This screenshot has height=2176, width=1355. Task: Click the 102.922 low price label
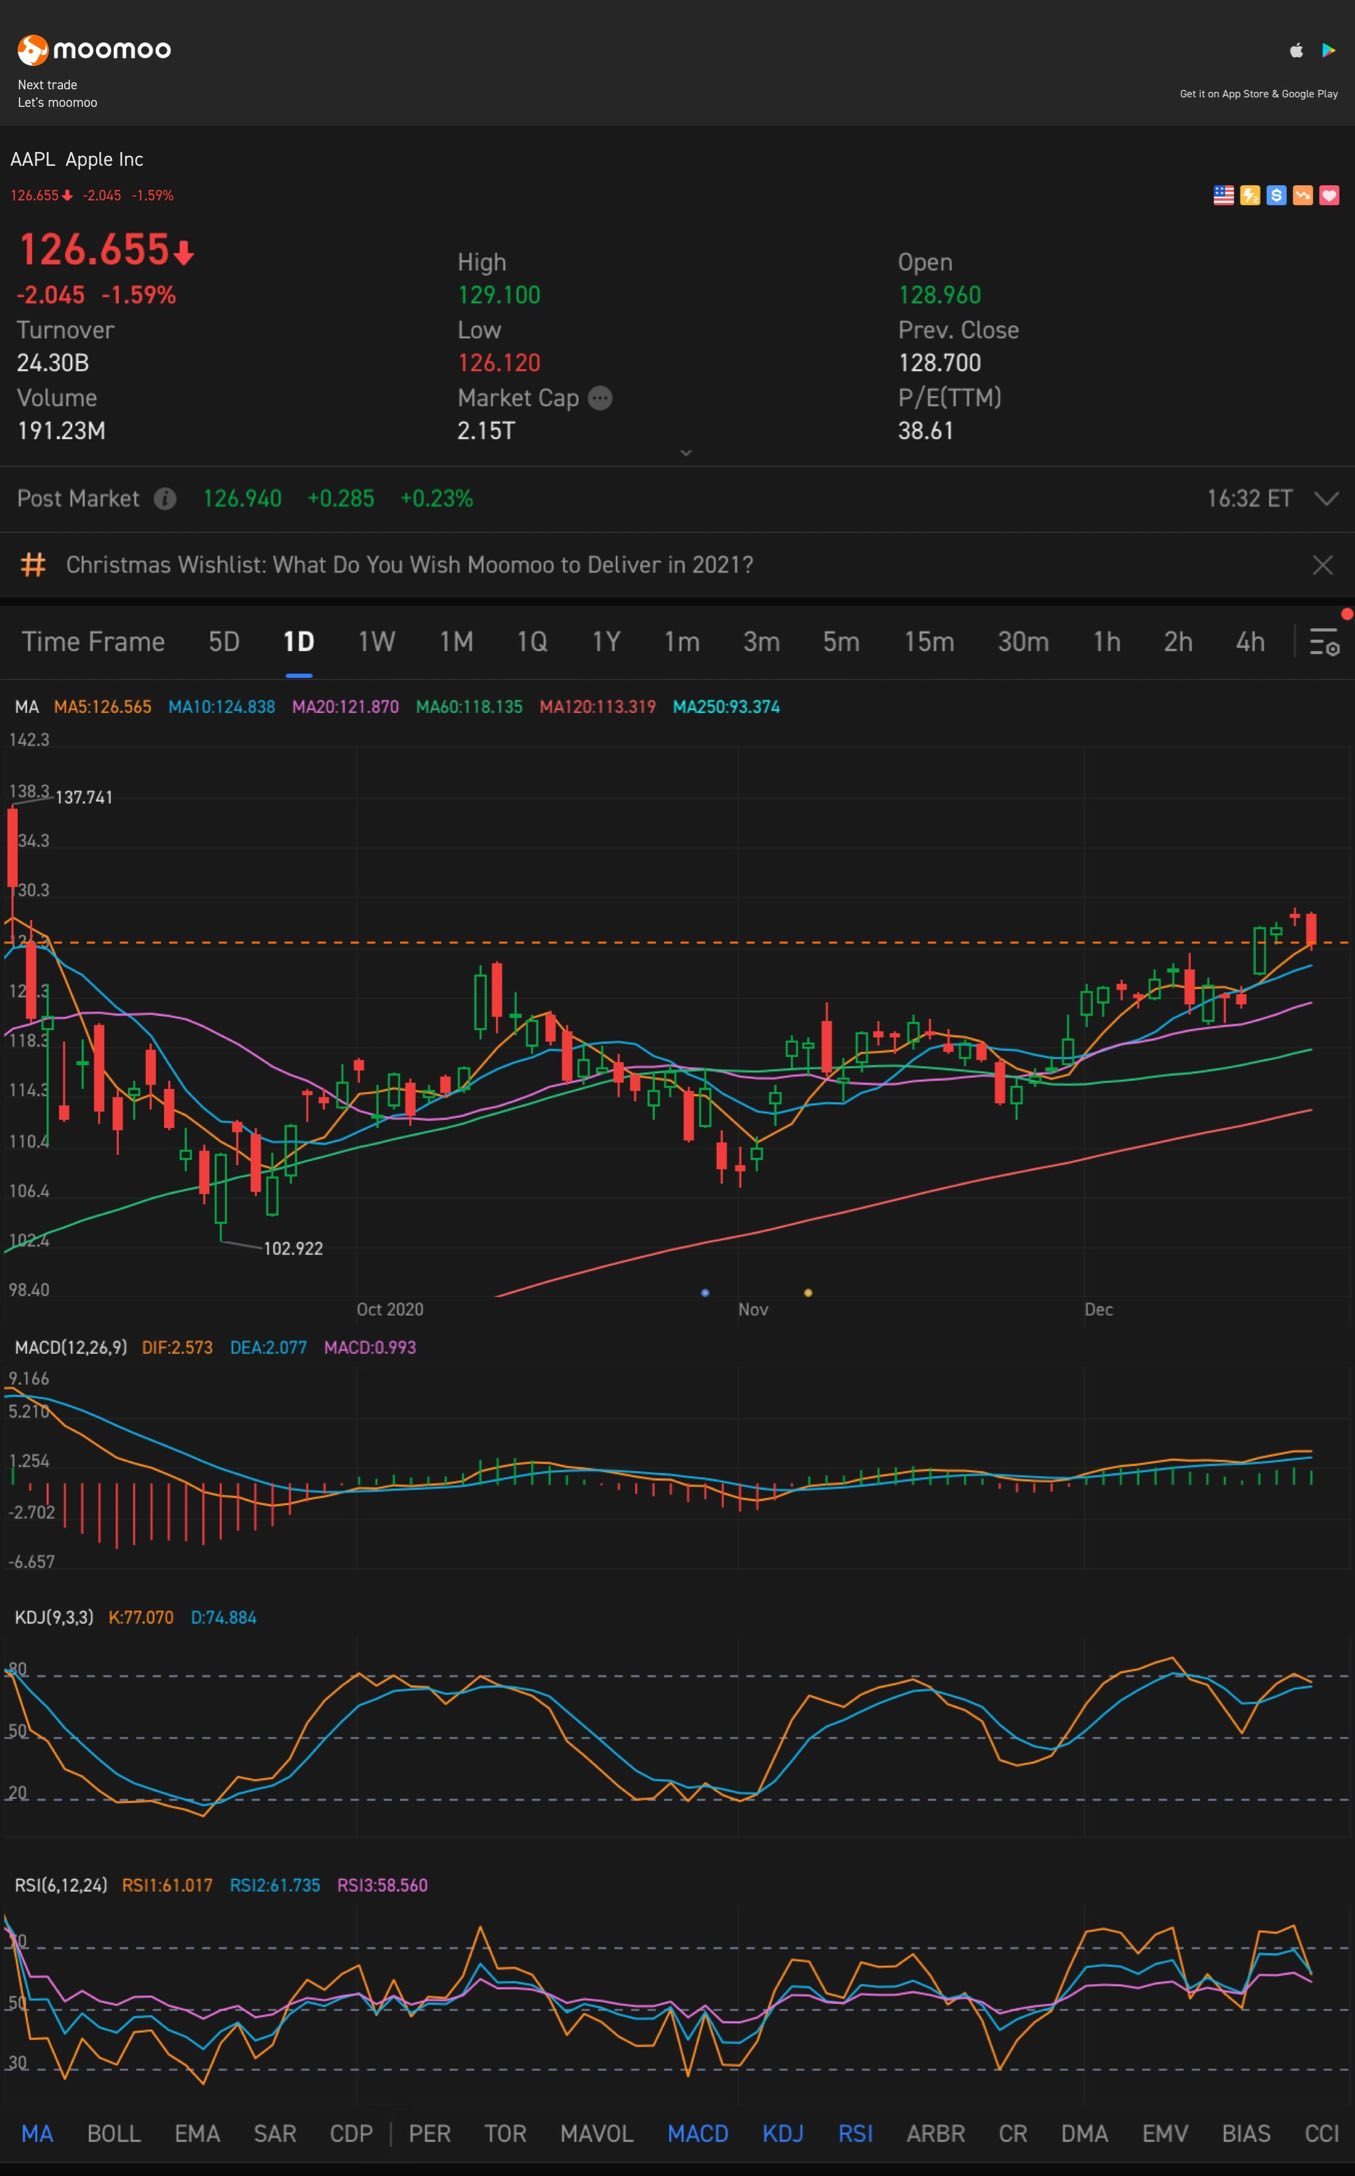tap(293, 1248)
